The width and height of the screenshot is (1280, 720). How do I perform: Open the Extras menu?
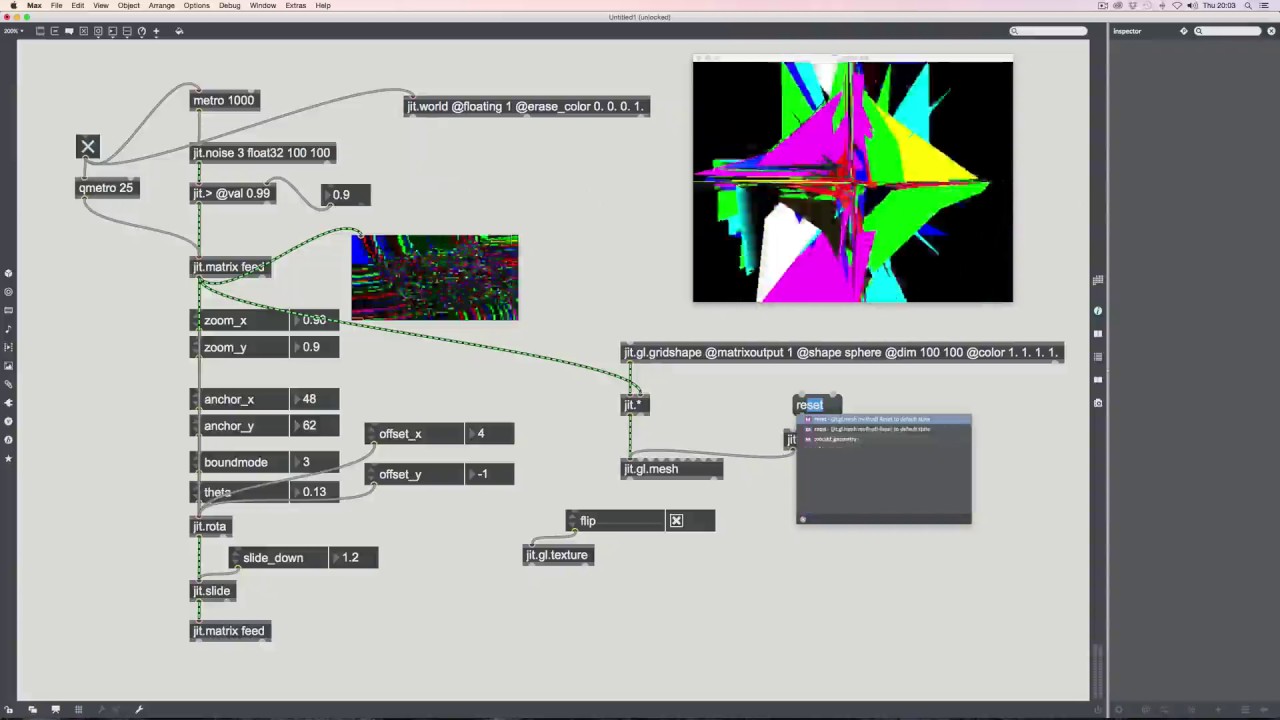(295, 5)
